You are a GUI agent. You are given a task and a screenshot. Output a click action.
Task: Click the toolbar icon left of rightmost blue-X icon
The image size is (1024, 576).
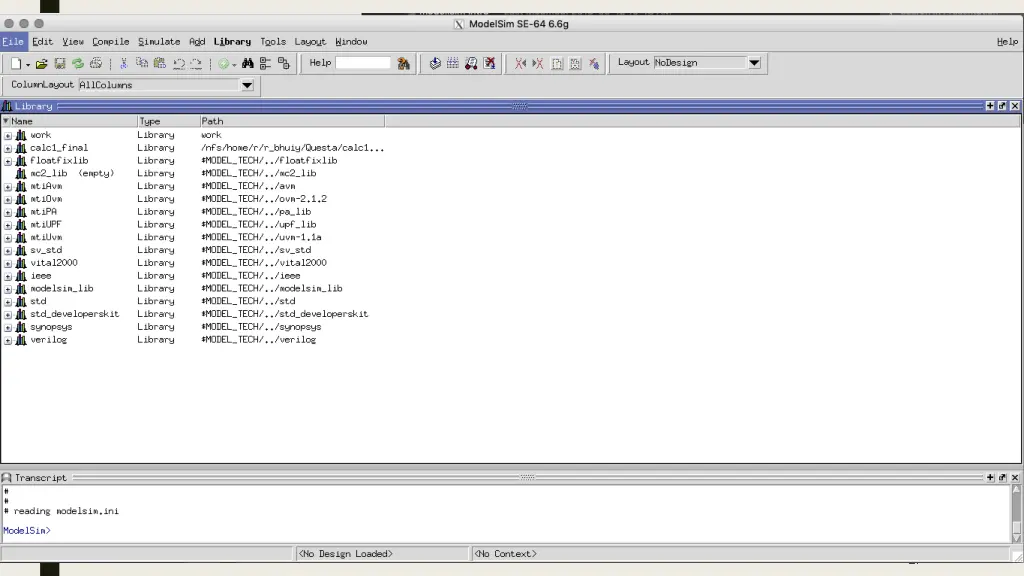point(575,63)
